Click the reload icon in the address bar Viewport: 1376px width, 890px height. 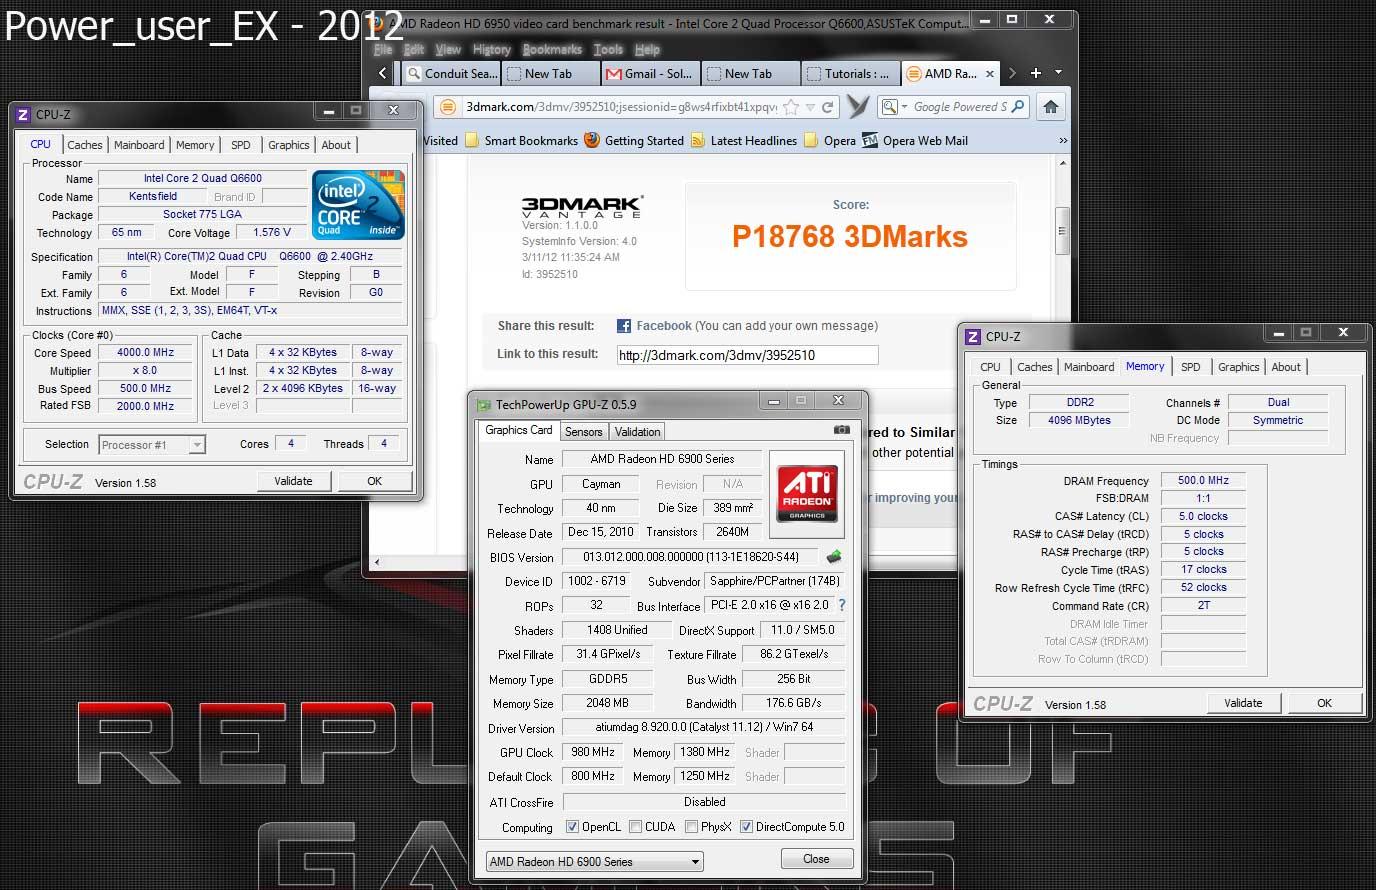pyautogui.click(x=827, y=107)
